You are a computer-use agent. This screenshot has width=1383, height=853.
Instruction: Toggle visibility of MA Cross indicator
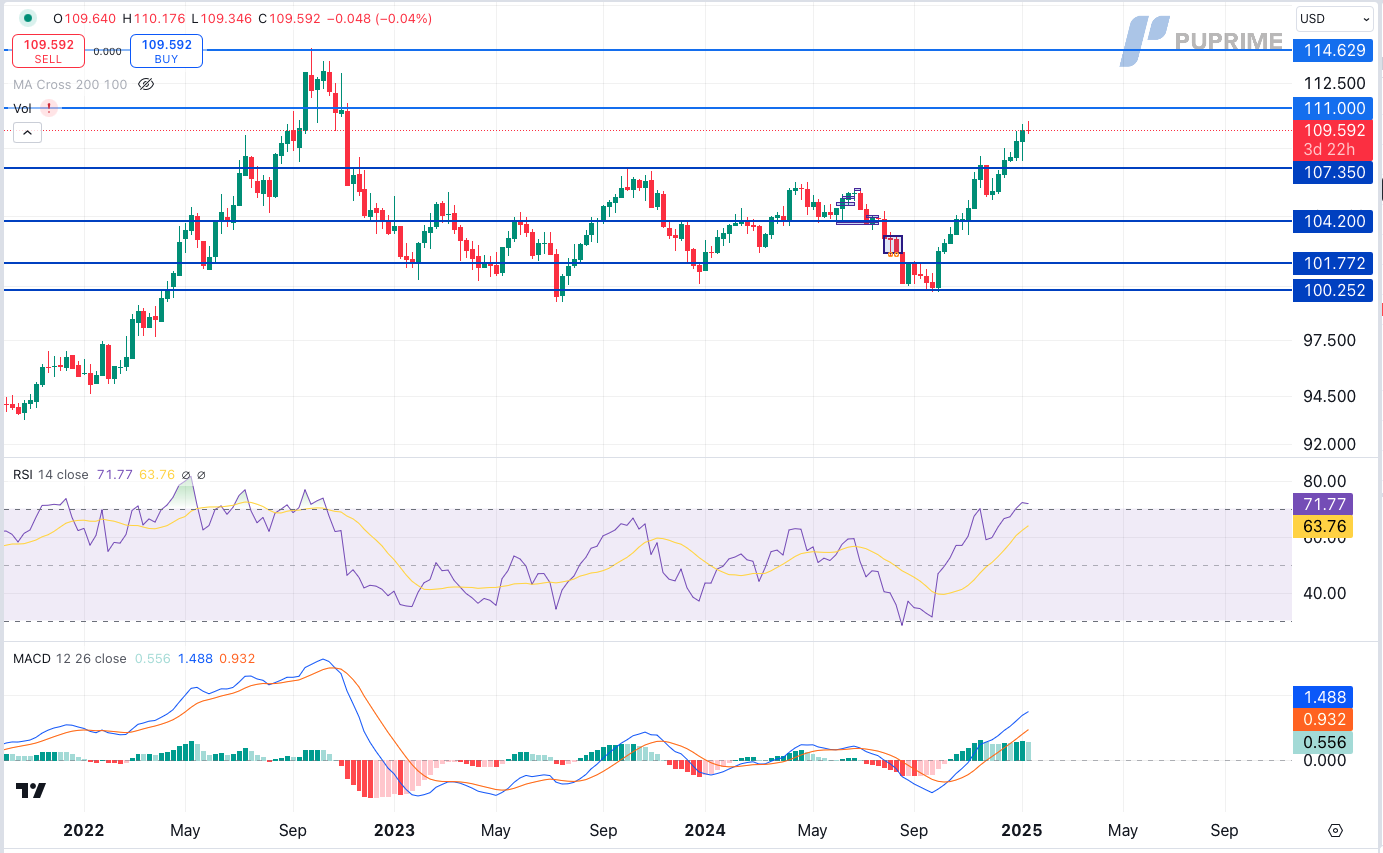pyautogui.click(x=145, y=84)
